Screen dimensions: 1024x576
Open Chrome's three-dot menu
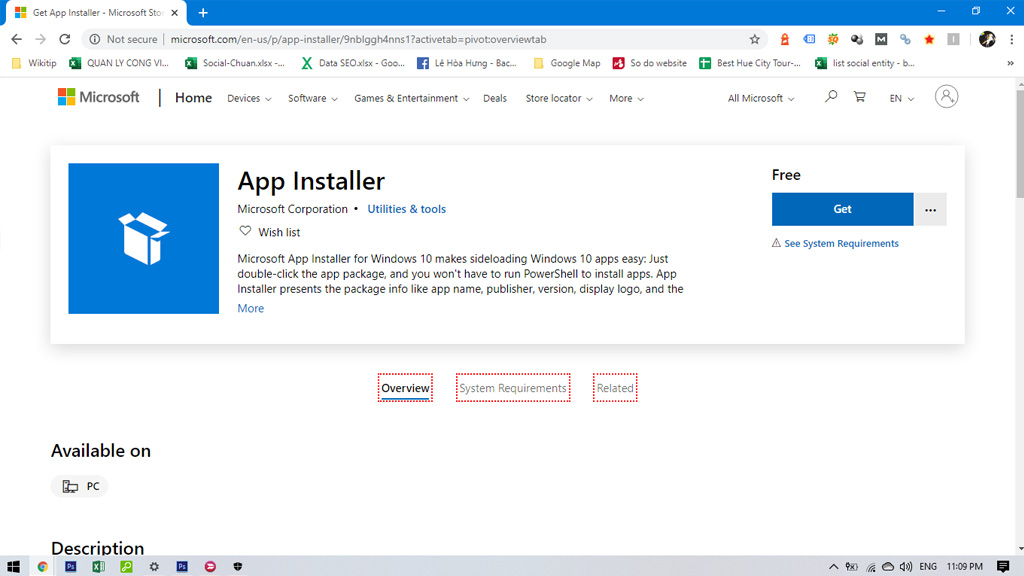point(1011,39)
